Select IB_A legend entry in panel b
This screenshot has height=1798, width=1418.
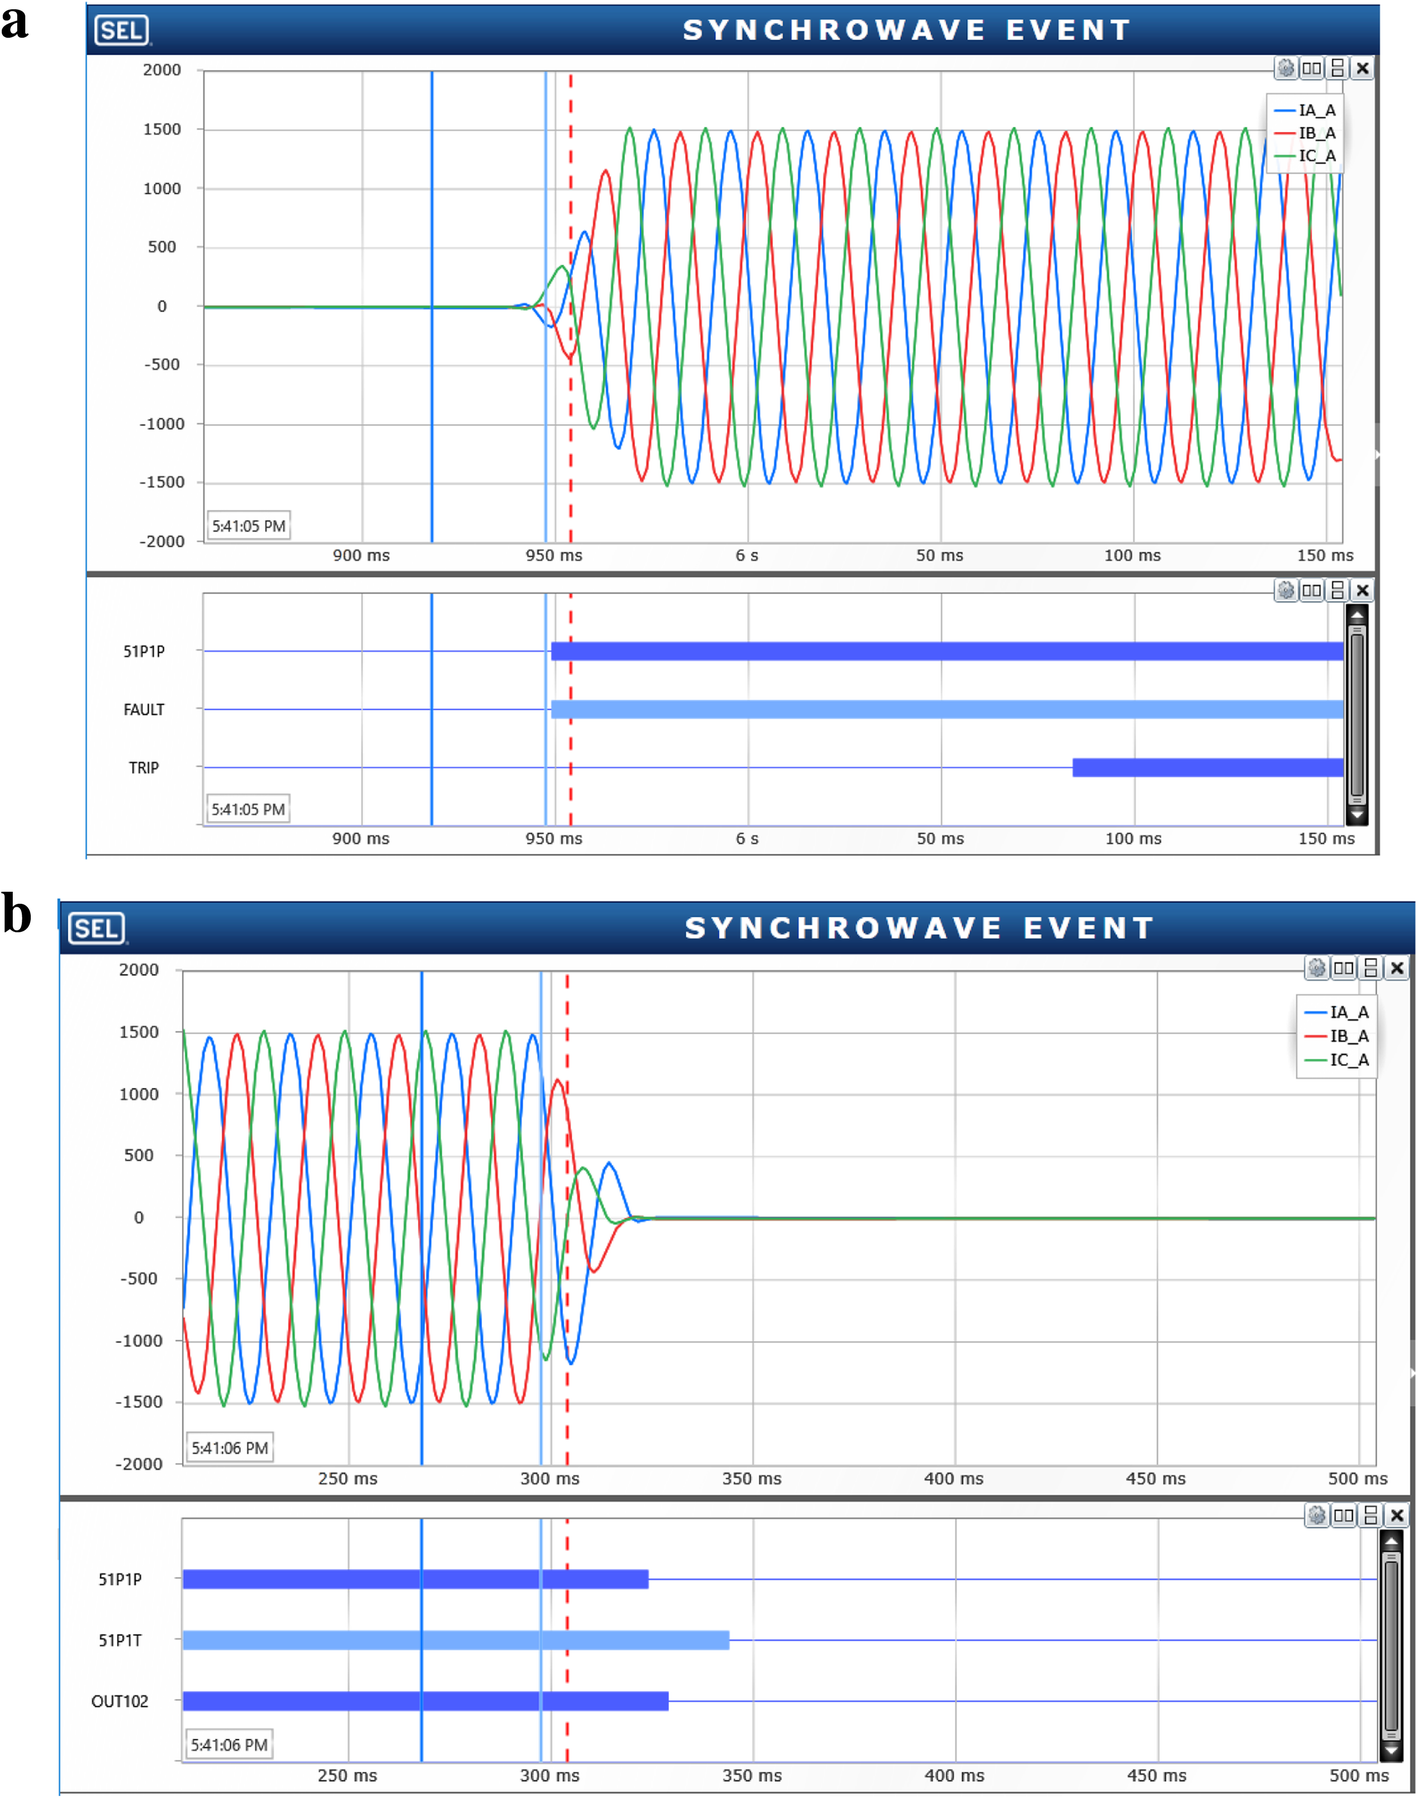[x=1337, y=1036]
